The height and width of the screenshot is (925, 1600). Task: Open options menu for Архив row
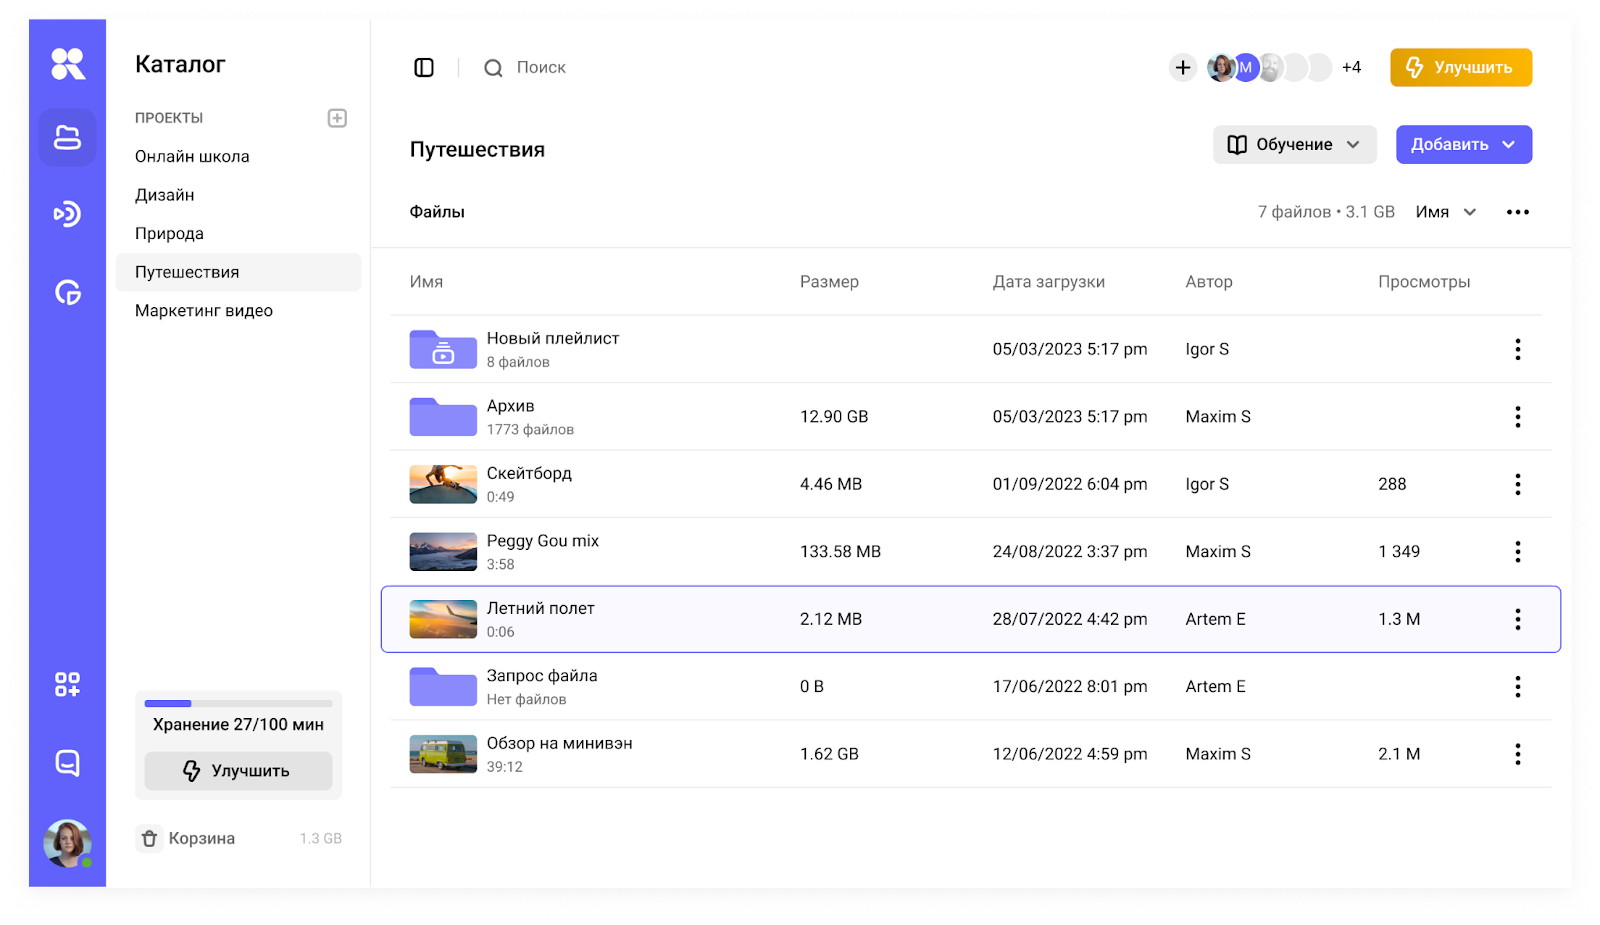[1518, 417]
